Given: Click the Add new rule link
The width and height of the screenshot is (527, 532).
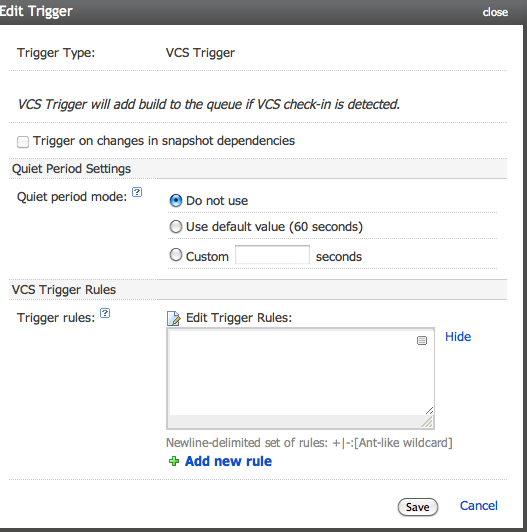Looking at the screenshot, I should (228, 461).
